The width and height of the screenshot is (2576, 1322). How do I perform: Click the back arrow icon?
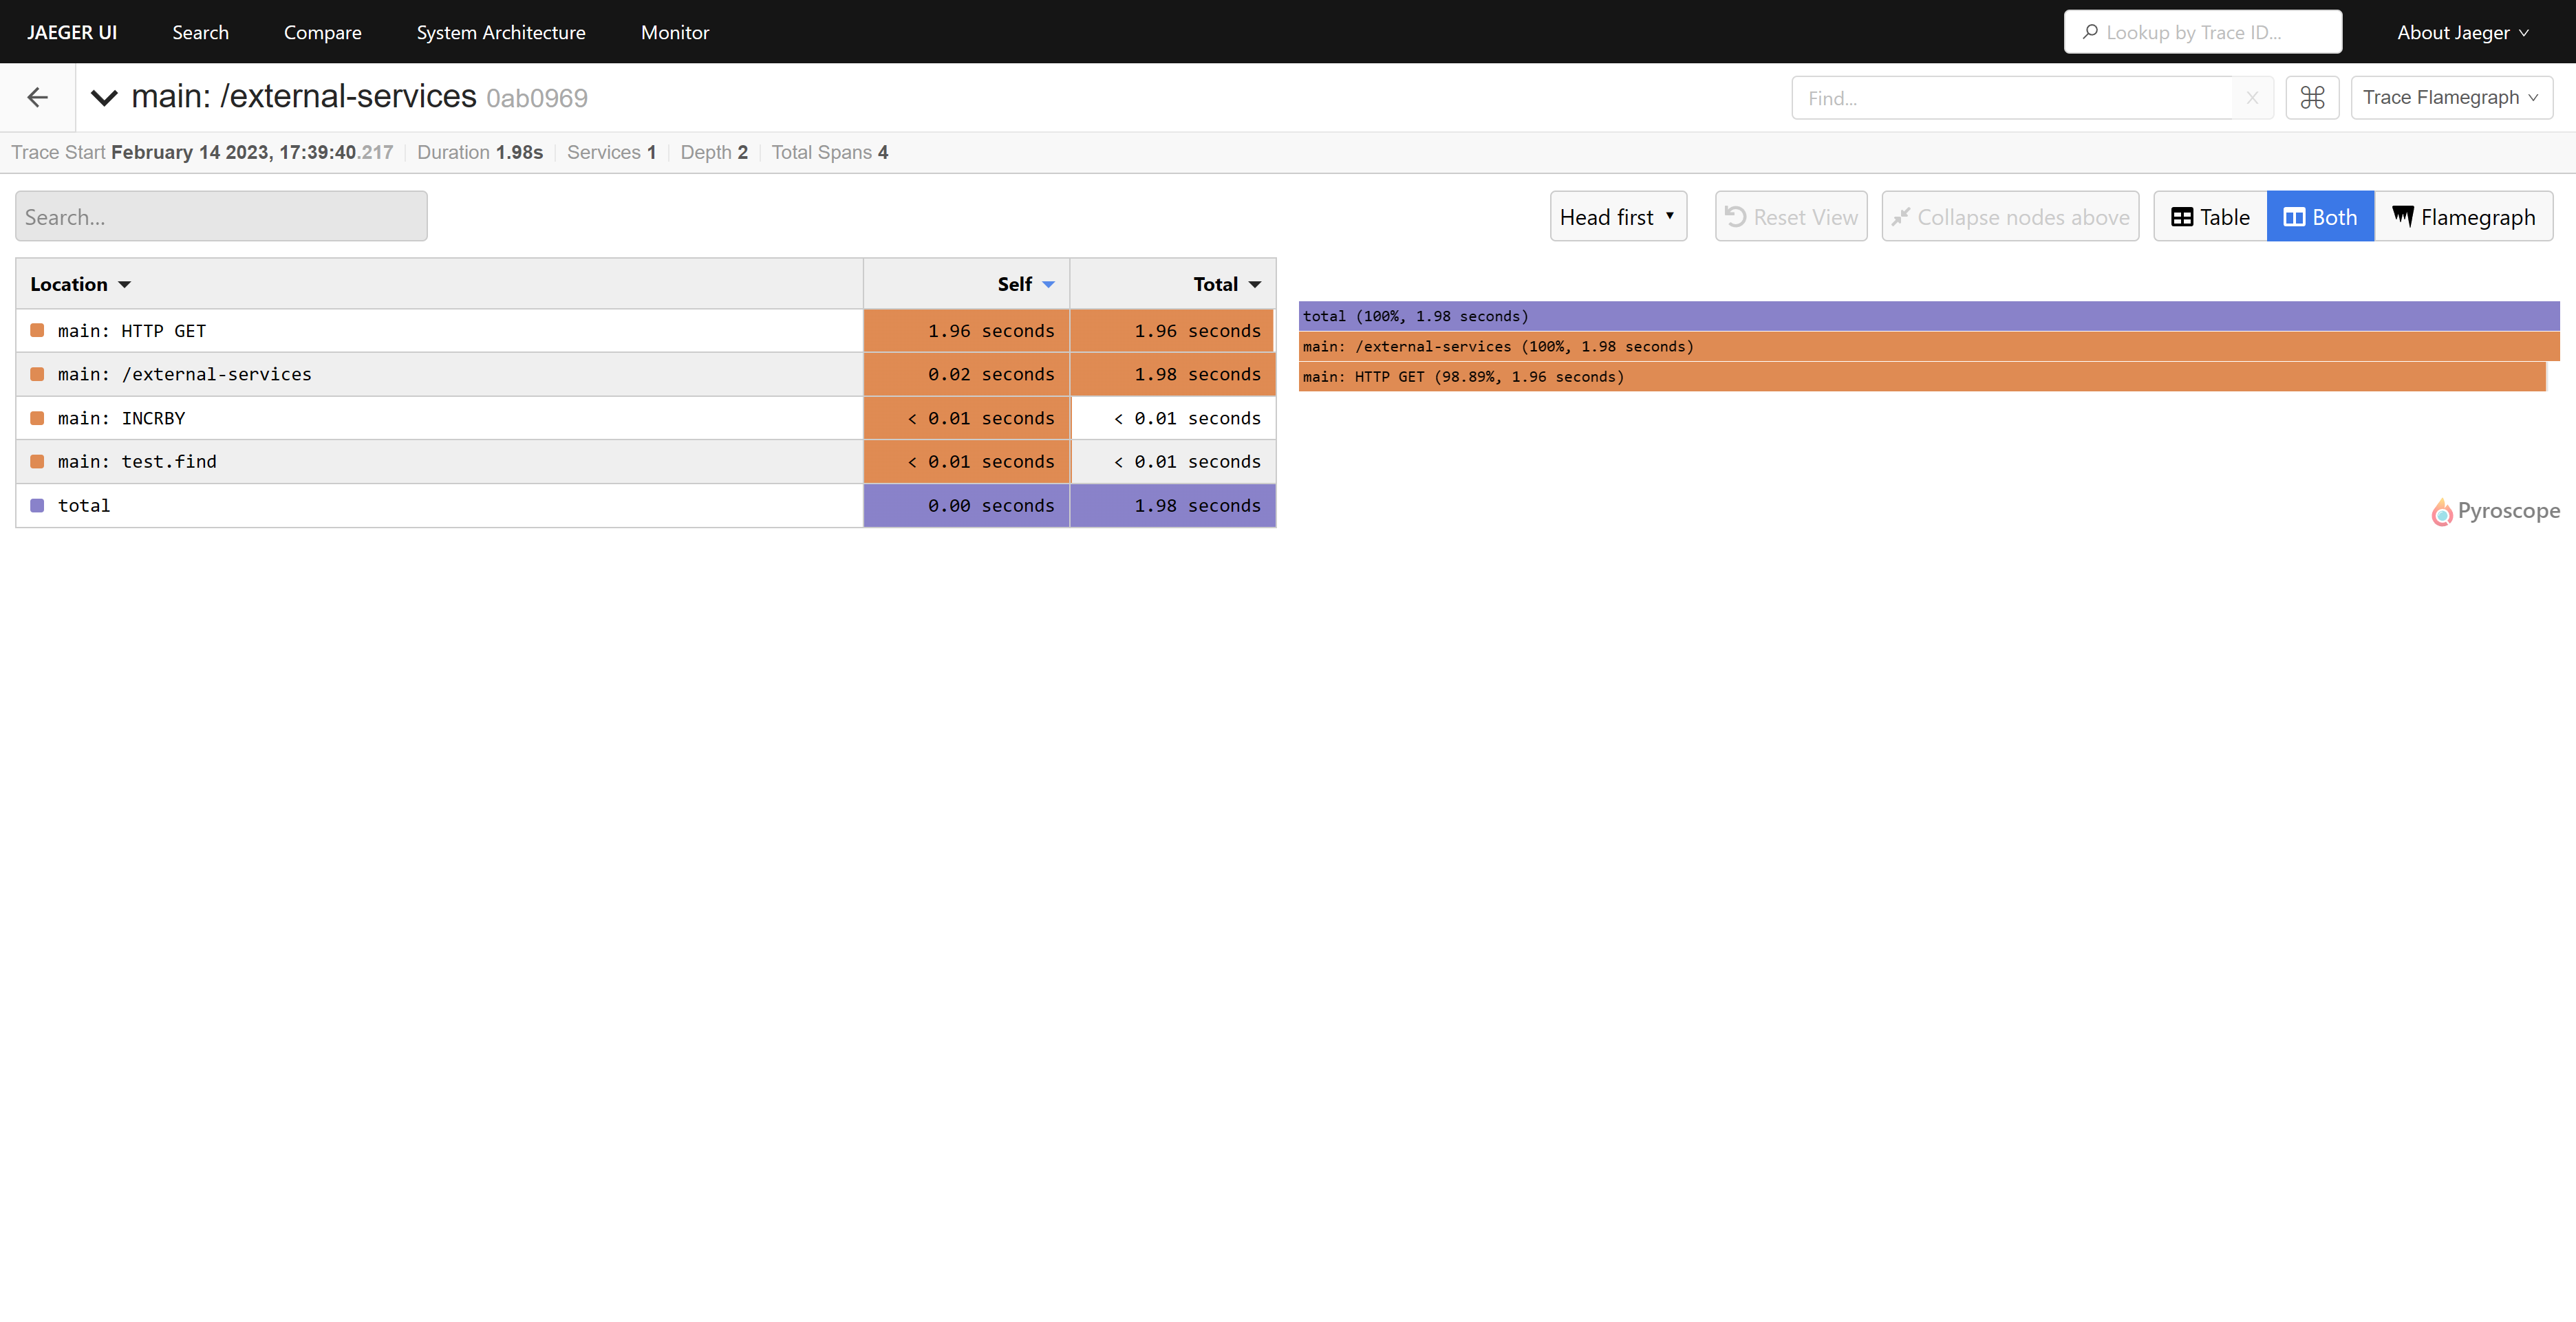pyautogui.click(x=38, y=97)
